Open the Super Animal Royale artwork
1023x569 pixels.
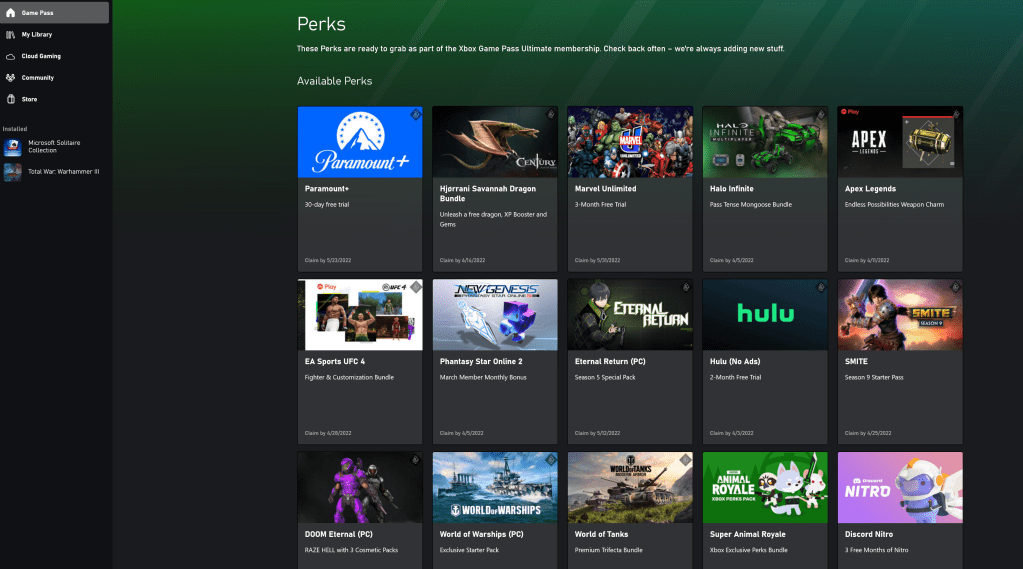[x=765, y=487]
